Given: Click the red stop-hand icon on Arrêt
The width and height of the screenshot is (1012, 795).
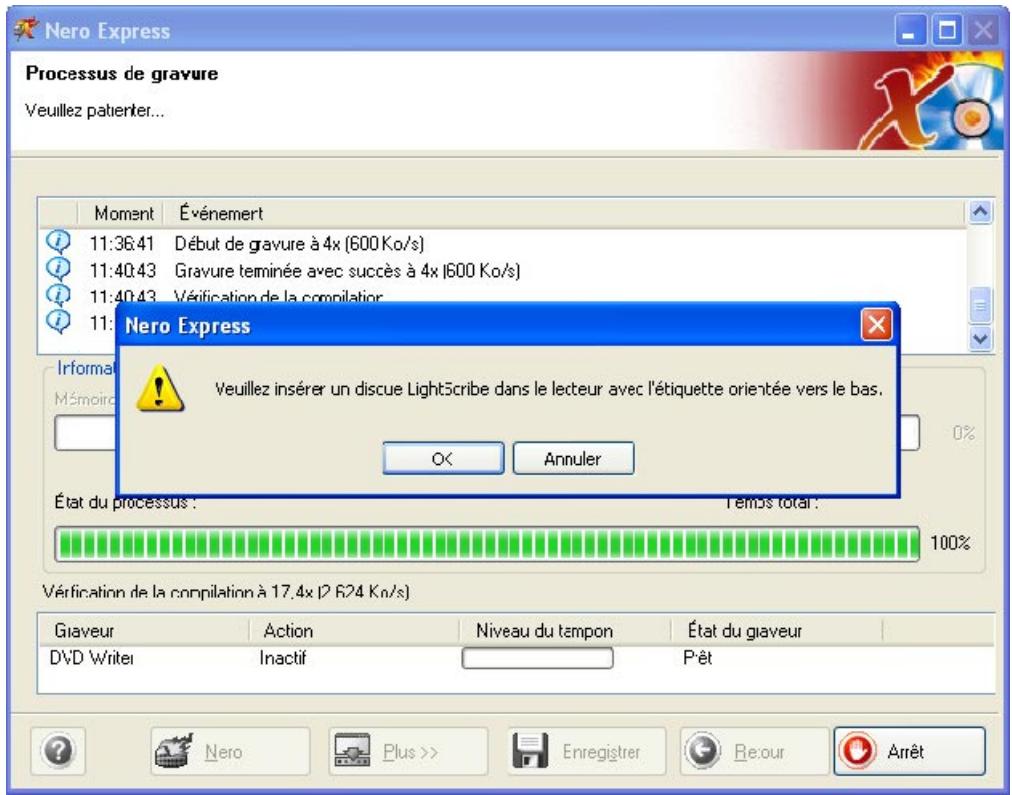Looking at the screenshot, I should click(x=856, y=751).
